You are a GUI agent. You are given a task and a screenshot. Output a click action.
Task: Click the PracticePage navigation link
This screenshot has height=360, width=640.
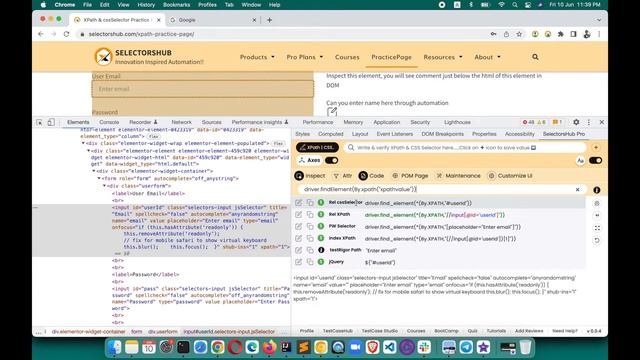[x=391, y=57]
